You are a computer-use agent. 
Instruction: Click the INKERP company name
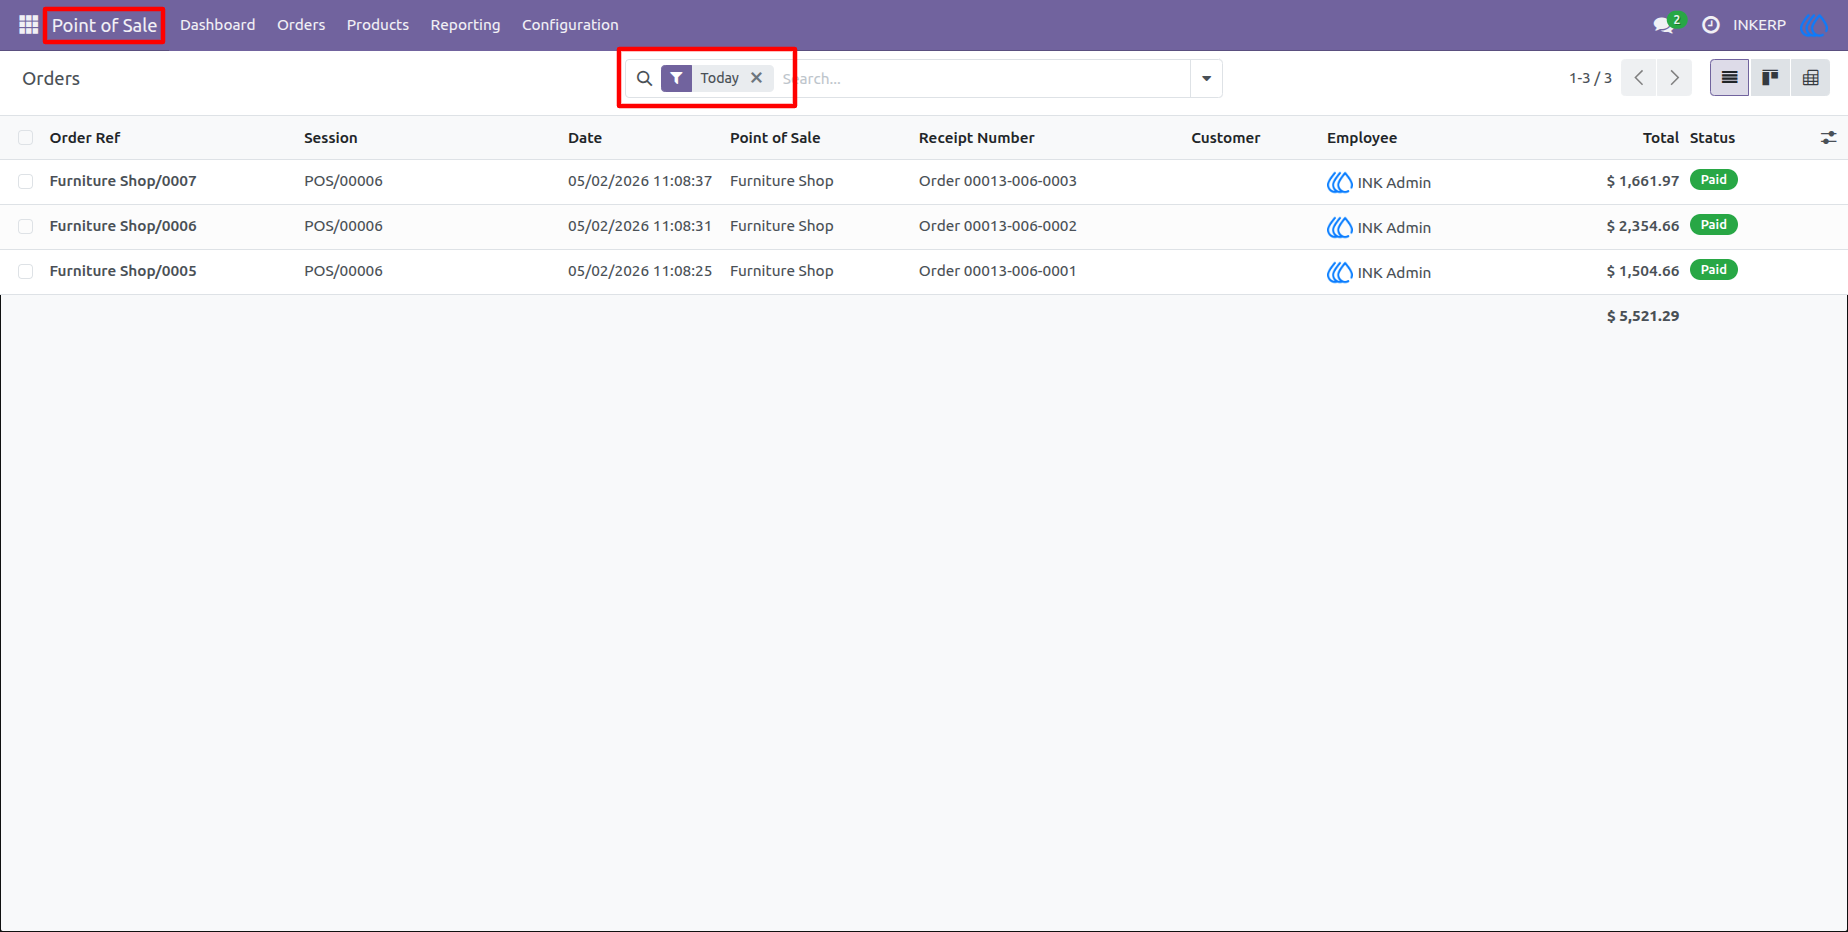coord(1759,24)
